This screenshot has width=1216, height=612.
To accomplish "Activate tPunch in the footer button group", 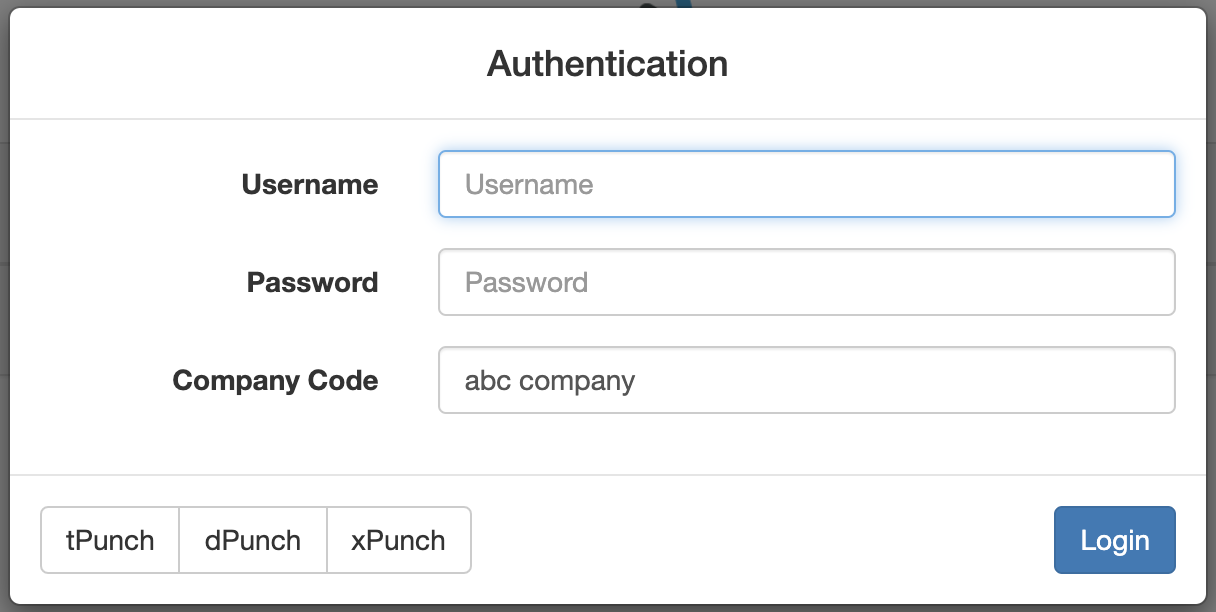I will (110, 540).
